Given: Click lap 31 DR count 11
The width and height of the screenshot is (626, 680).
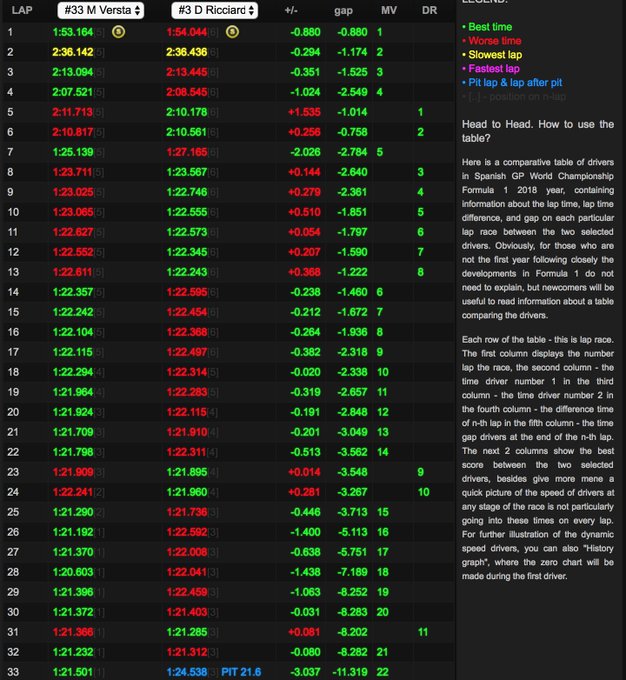Looking at the screenshot, I should 423,632.
